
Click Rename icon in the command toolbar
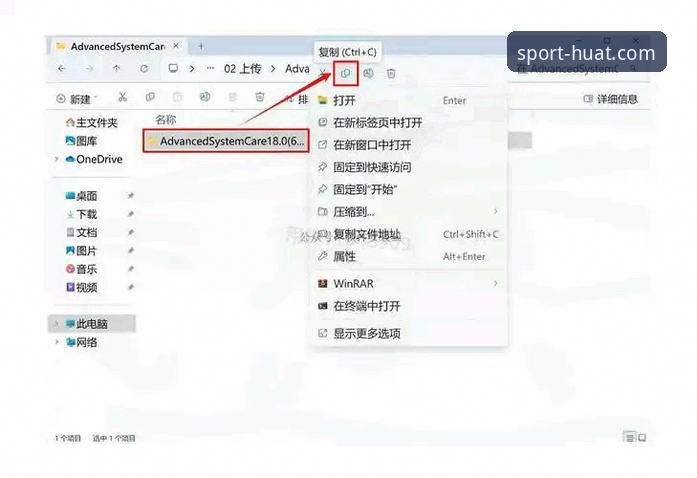[x=204, y=97]
